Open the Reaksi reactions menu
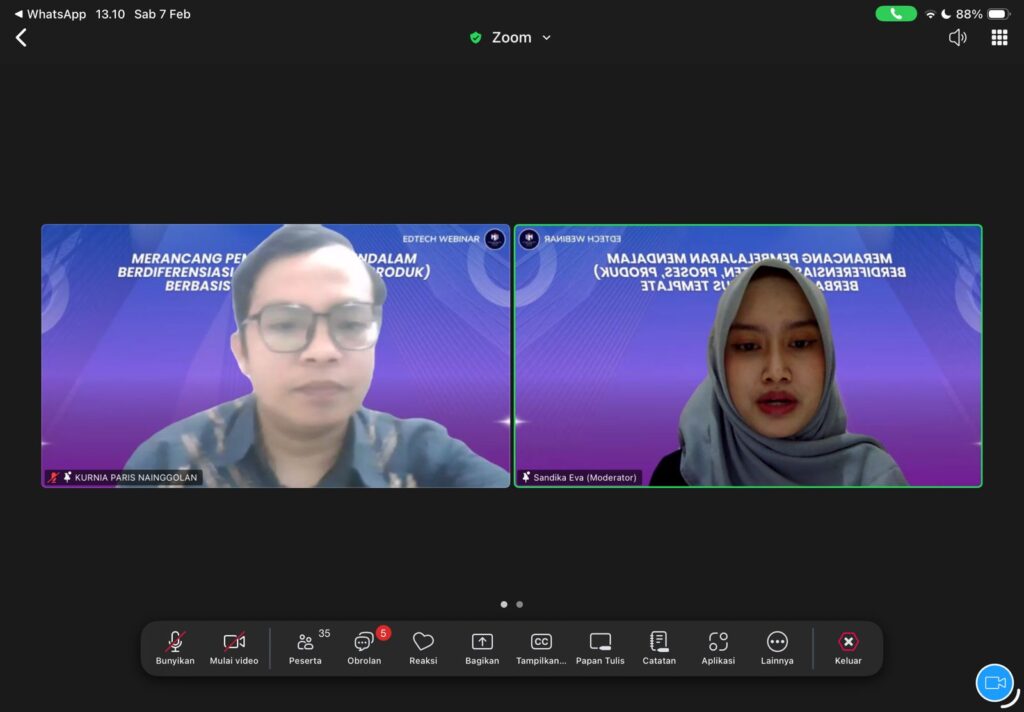This screenshot has width=1024, height=712. pyautogui.click(x=423, y=647)
